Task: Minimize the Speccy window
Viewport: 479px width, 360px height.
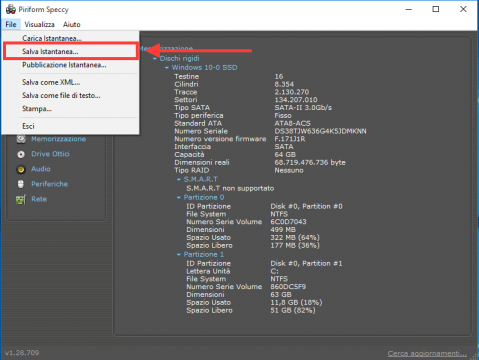Action: click(x=409, y=9)
